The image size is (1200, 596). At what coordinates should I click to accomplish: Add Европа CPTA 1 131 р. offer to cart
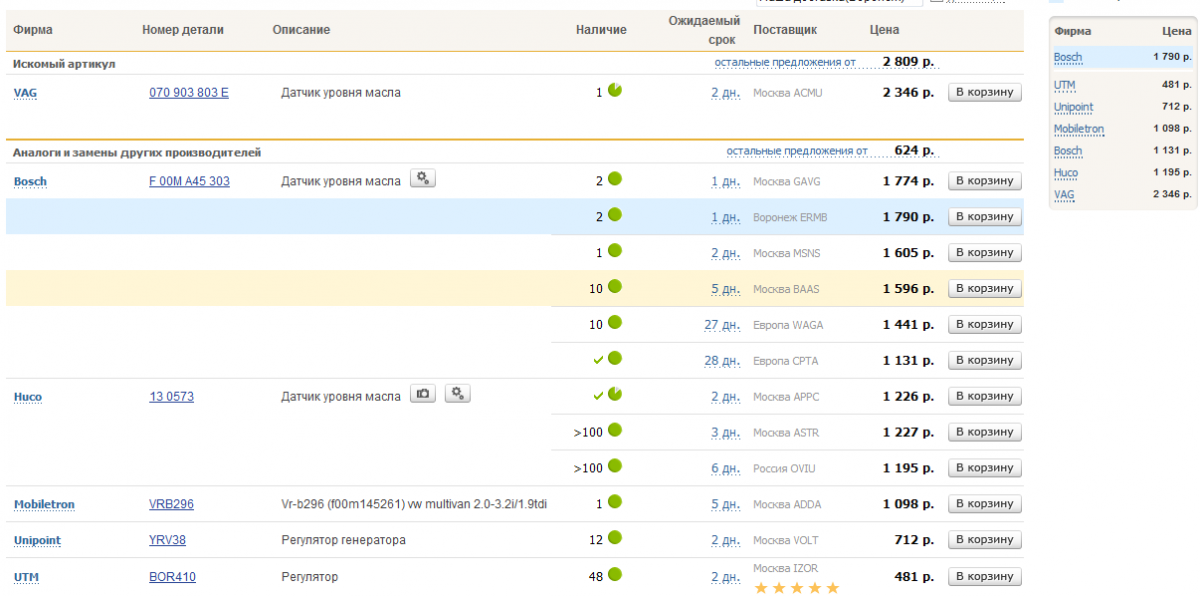[985, 361]
